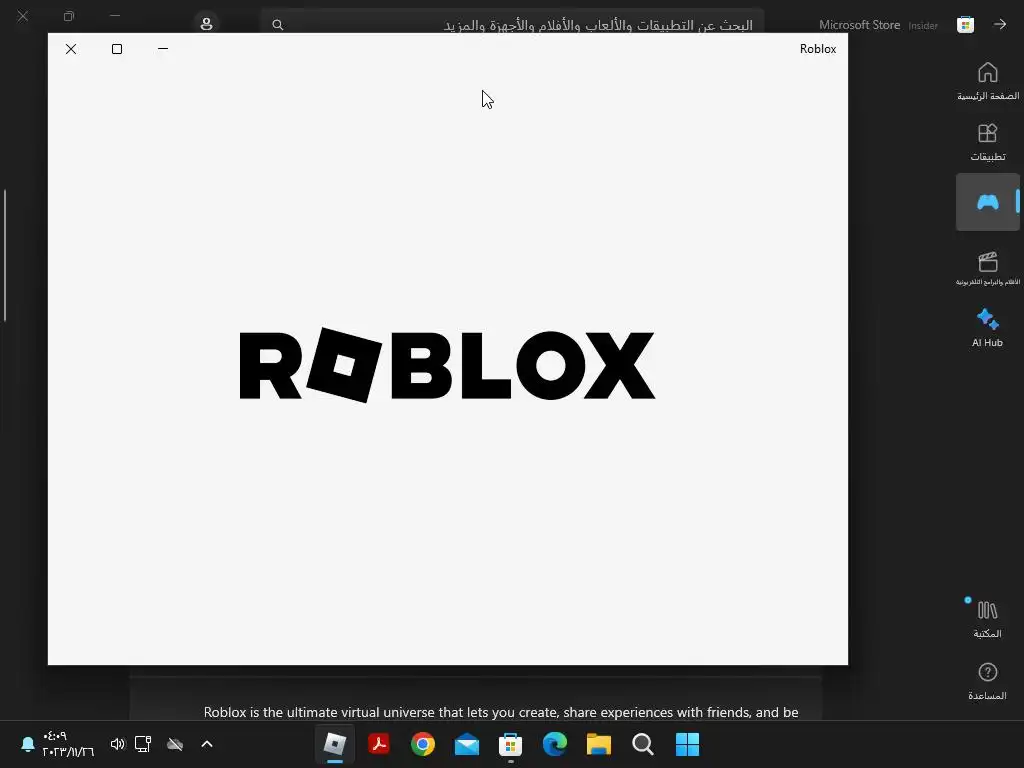Open the Library in Microsoft Store sidebar

[987, 619]
